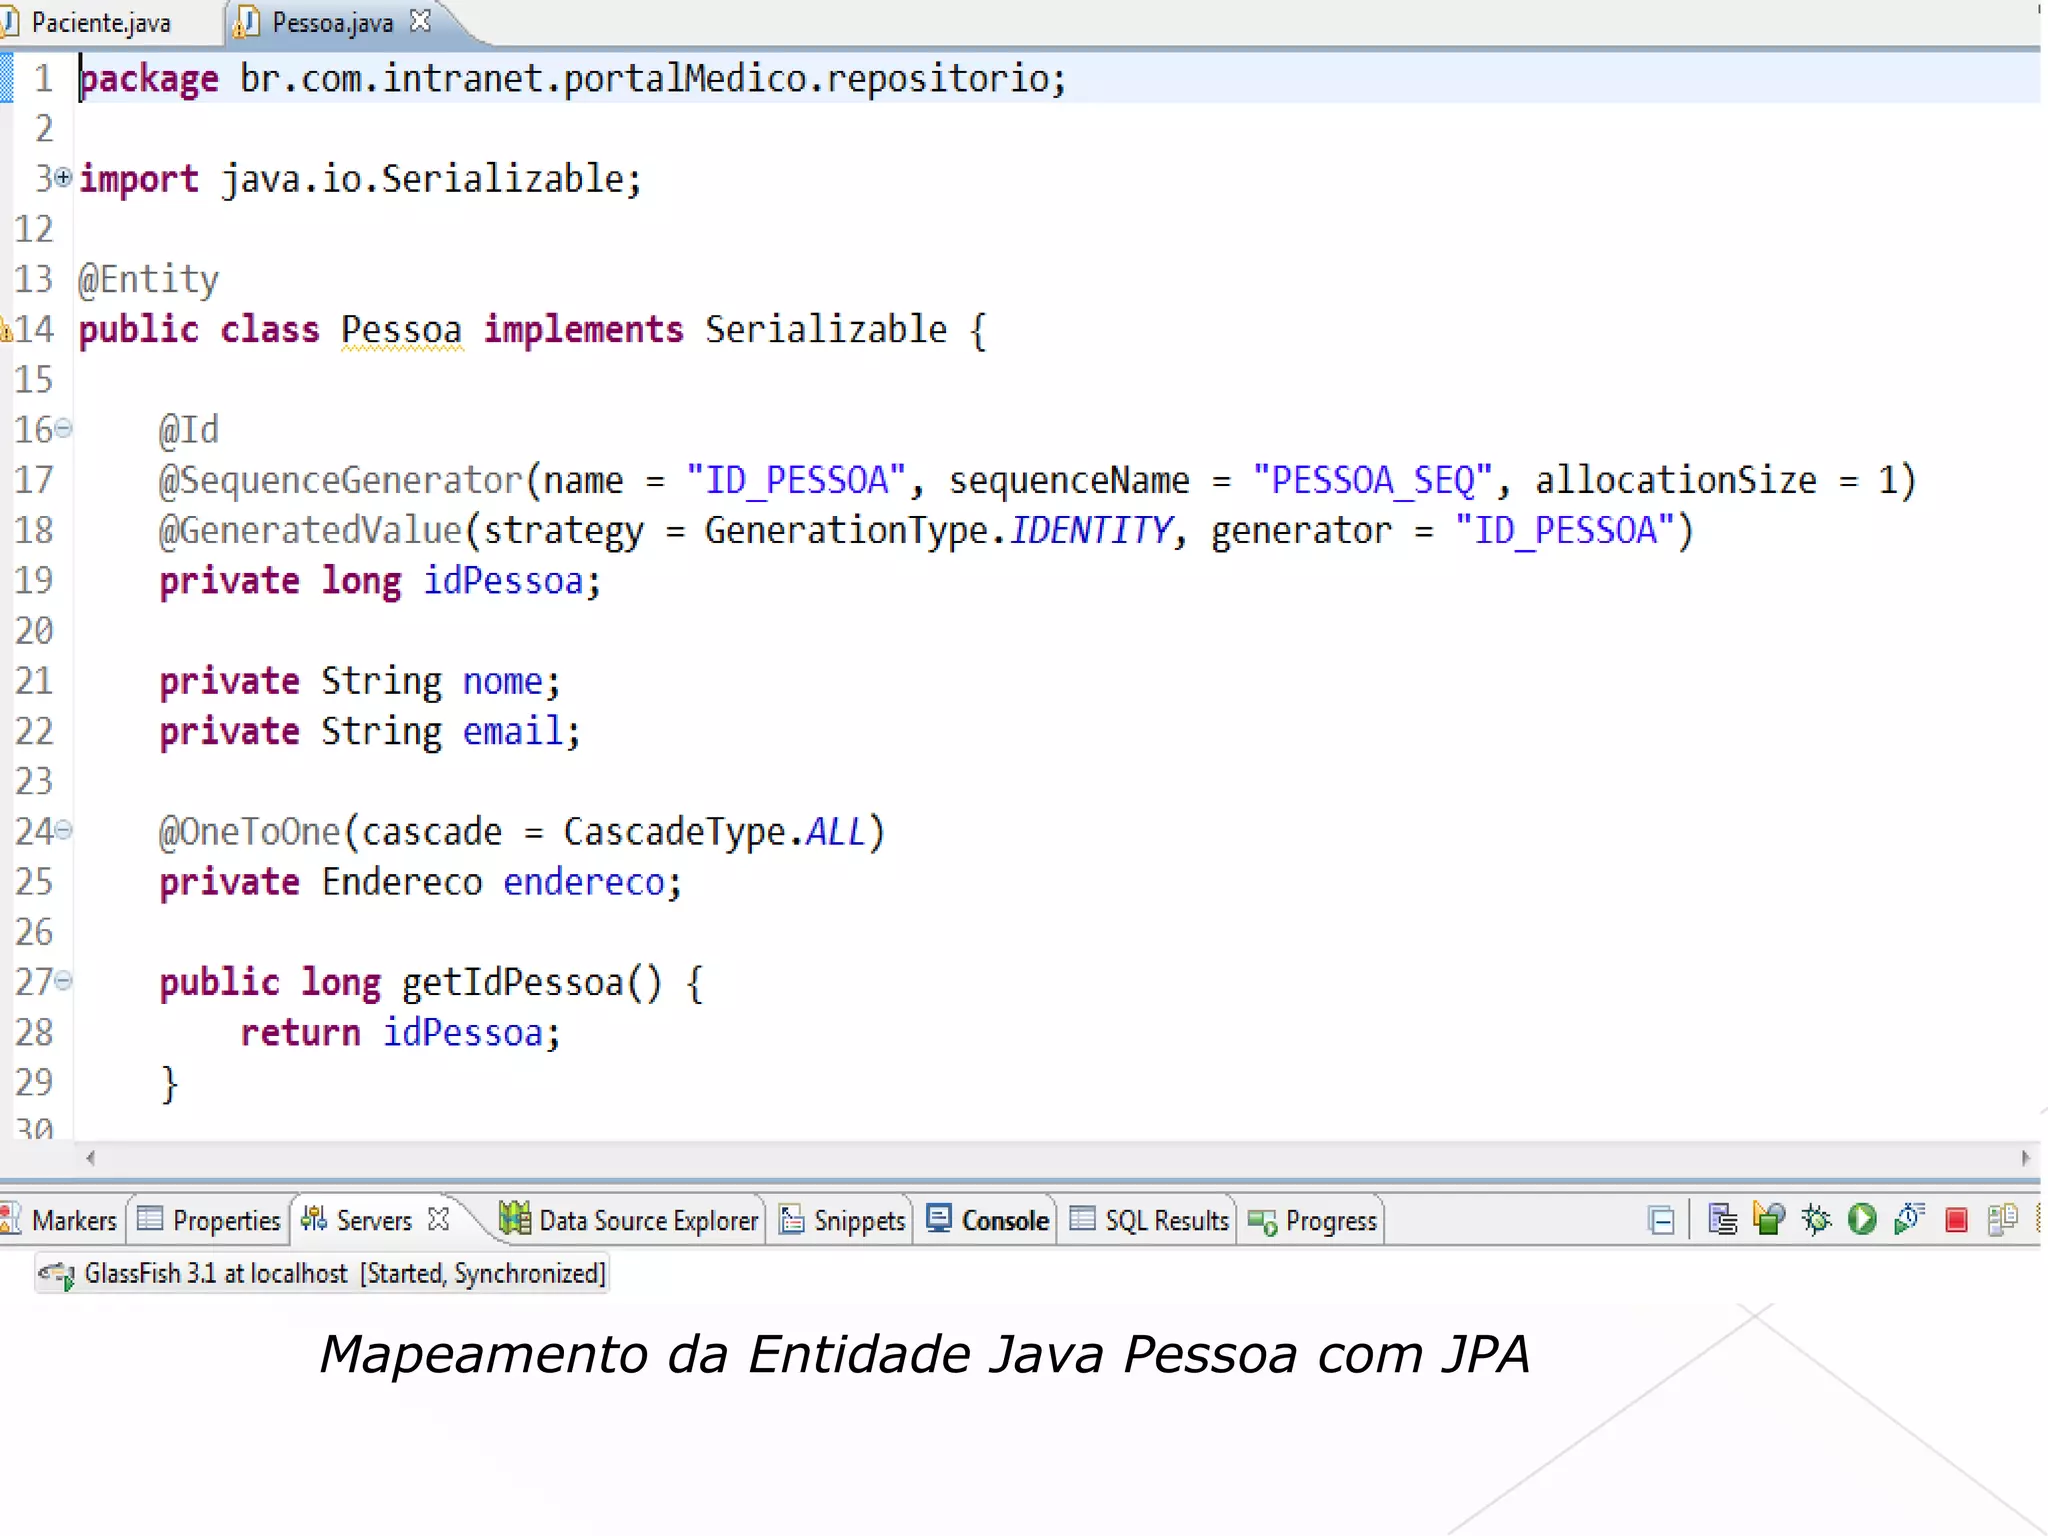Close the Pessoa.java editor tab
Screen dimensions: 2048x1536
coord(421,21)
